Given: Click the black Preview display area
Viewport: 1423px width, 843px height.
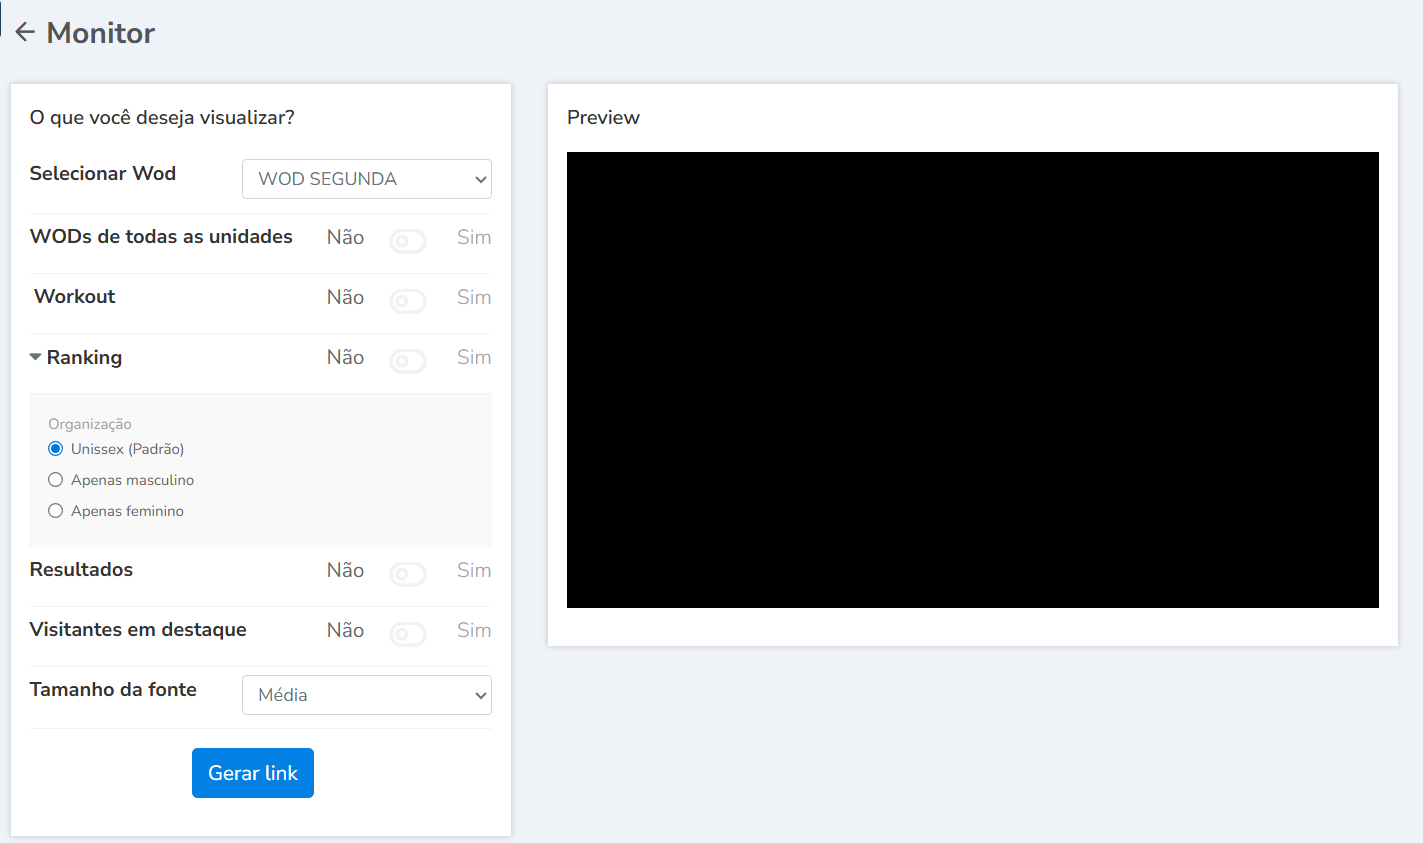Looking at the screenshot, I should (972, 380).
